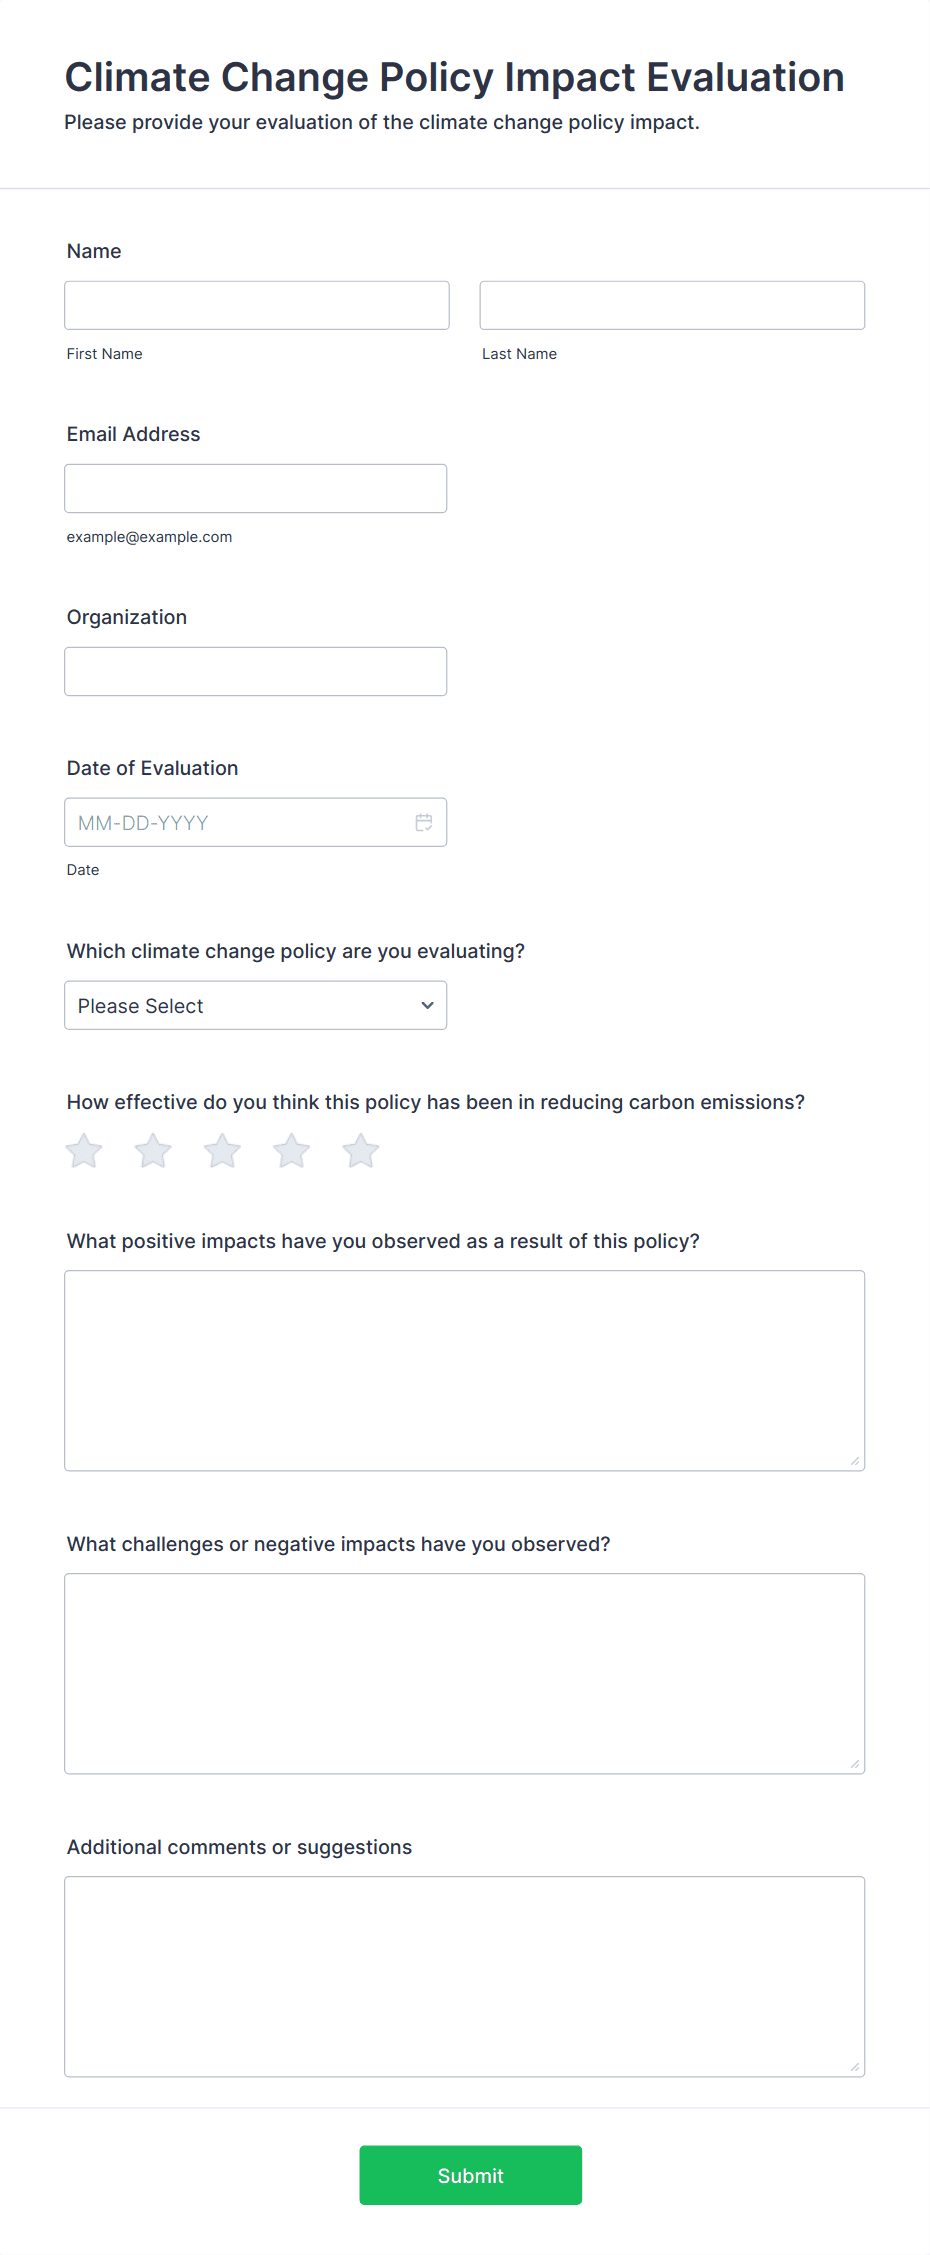Viewport: 930px width, 2255px height.
Task: Give a four-star effectiveness rating
Action: point(292,1151)
